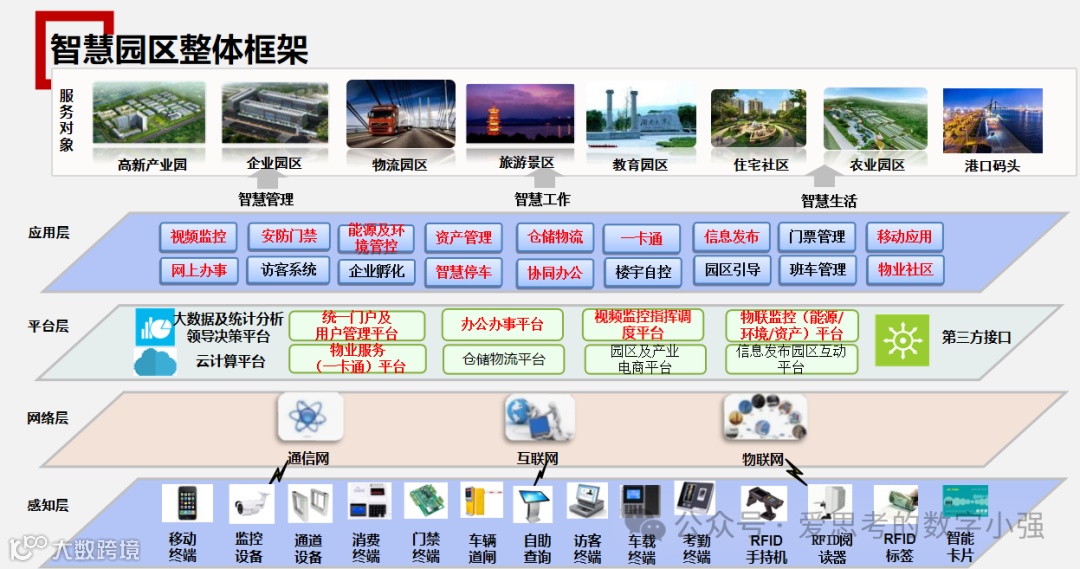
Task: Click the 信息发布 application box
Action: (731, 237)
